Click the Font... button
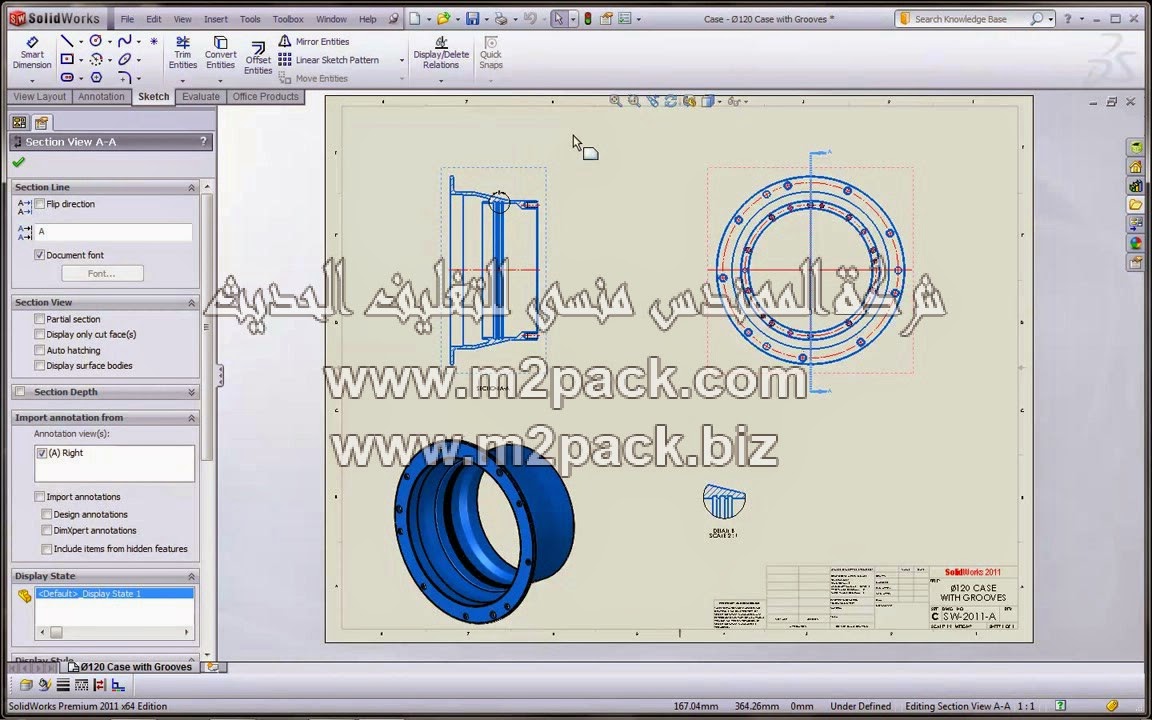The image size is (1152, 720). [102, 273]
